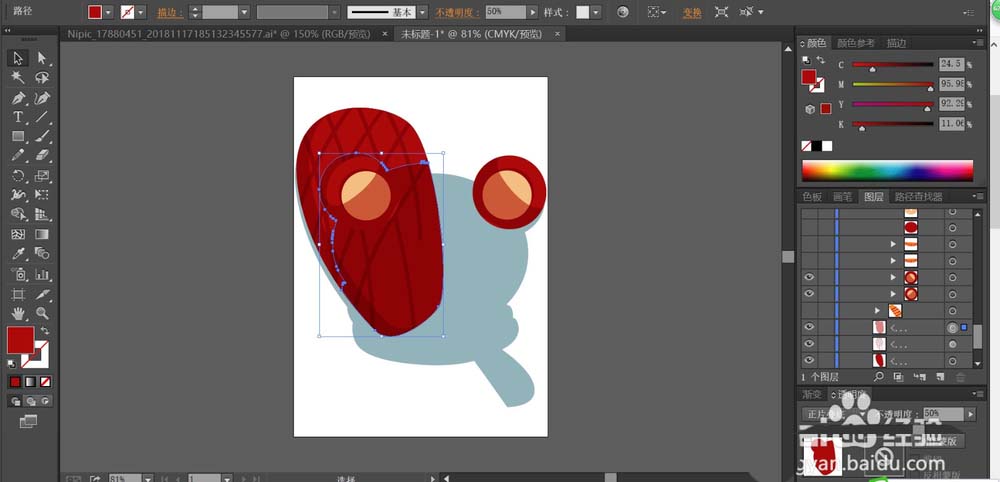Click the 描边 stroke label link
The height and width of the screenshot is (482, 1000).
coord(172,13)
